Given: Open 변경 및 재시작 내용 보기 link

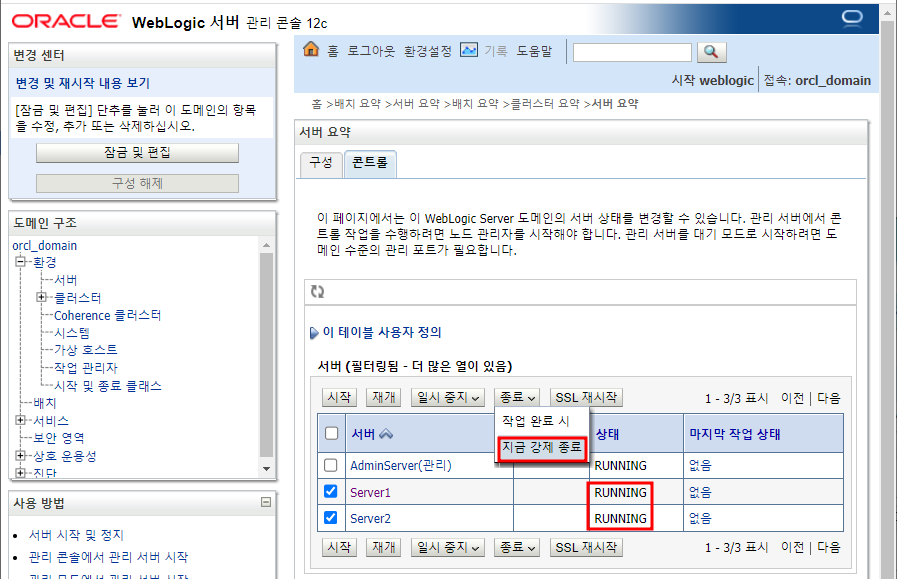Looking at the screenshot, I should click(83, 83).
